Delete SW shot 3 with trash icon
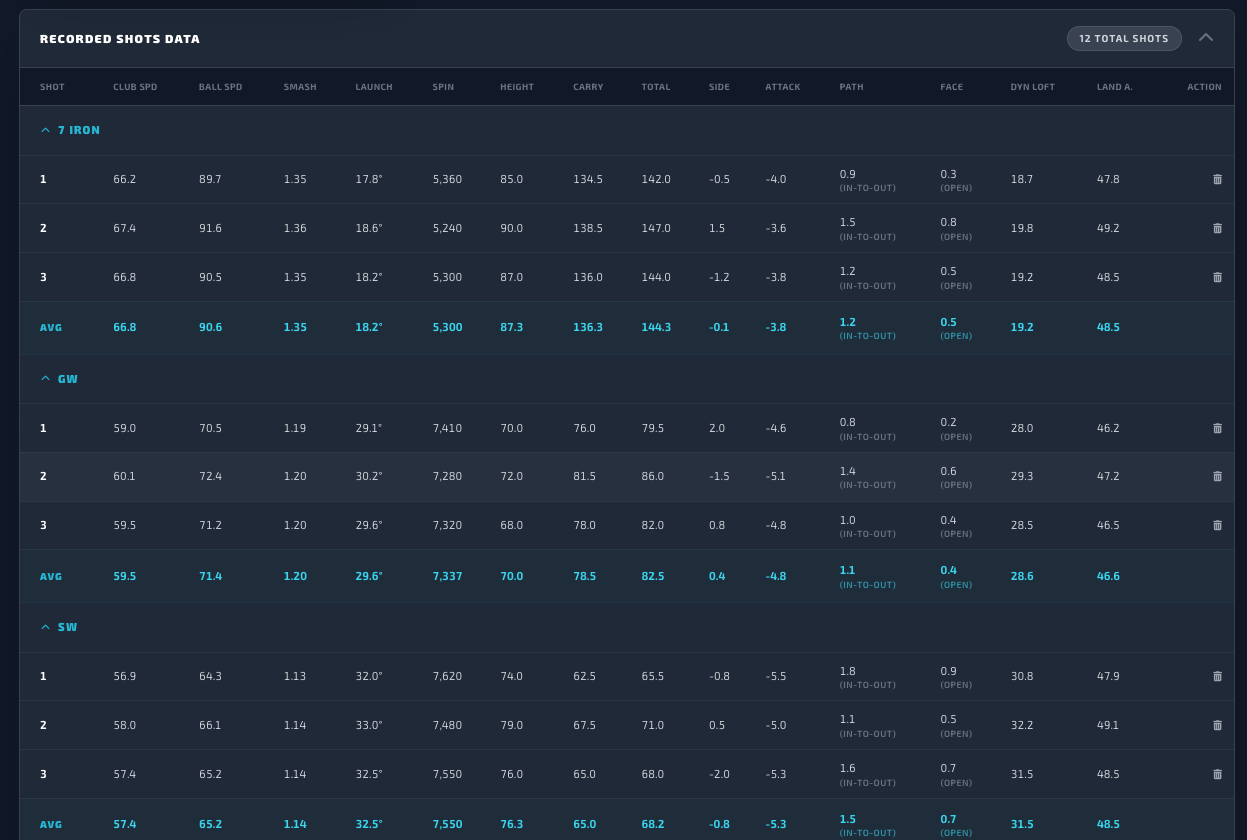 click(1217, 774)
